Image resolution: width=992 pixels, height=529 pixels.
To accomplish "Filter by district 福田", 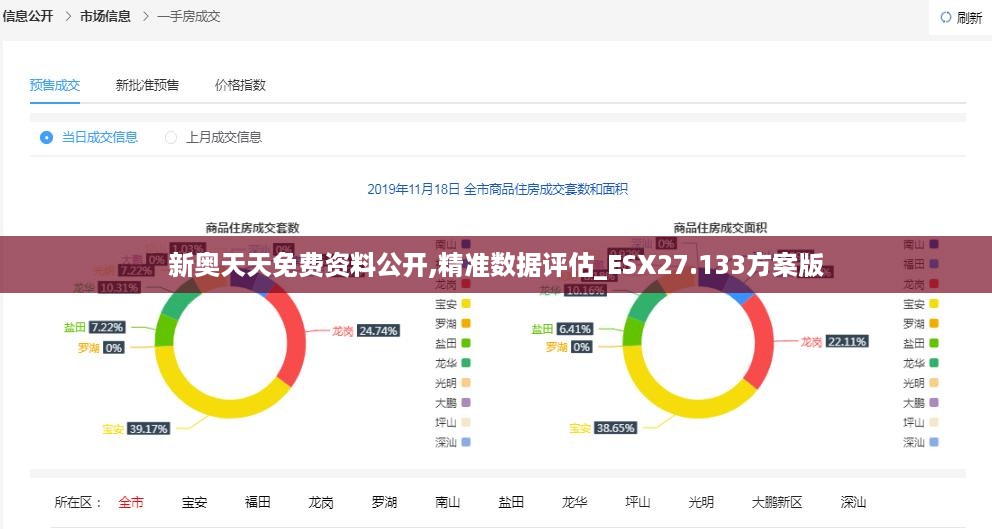I will [258, 502].
